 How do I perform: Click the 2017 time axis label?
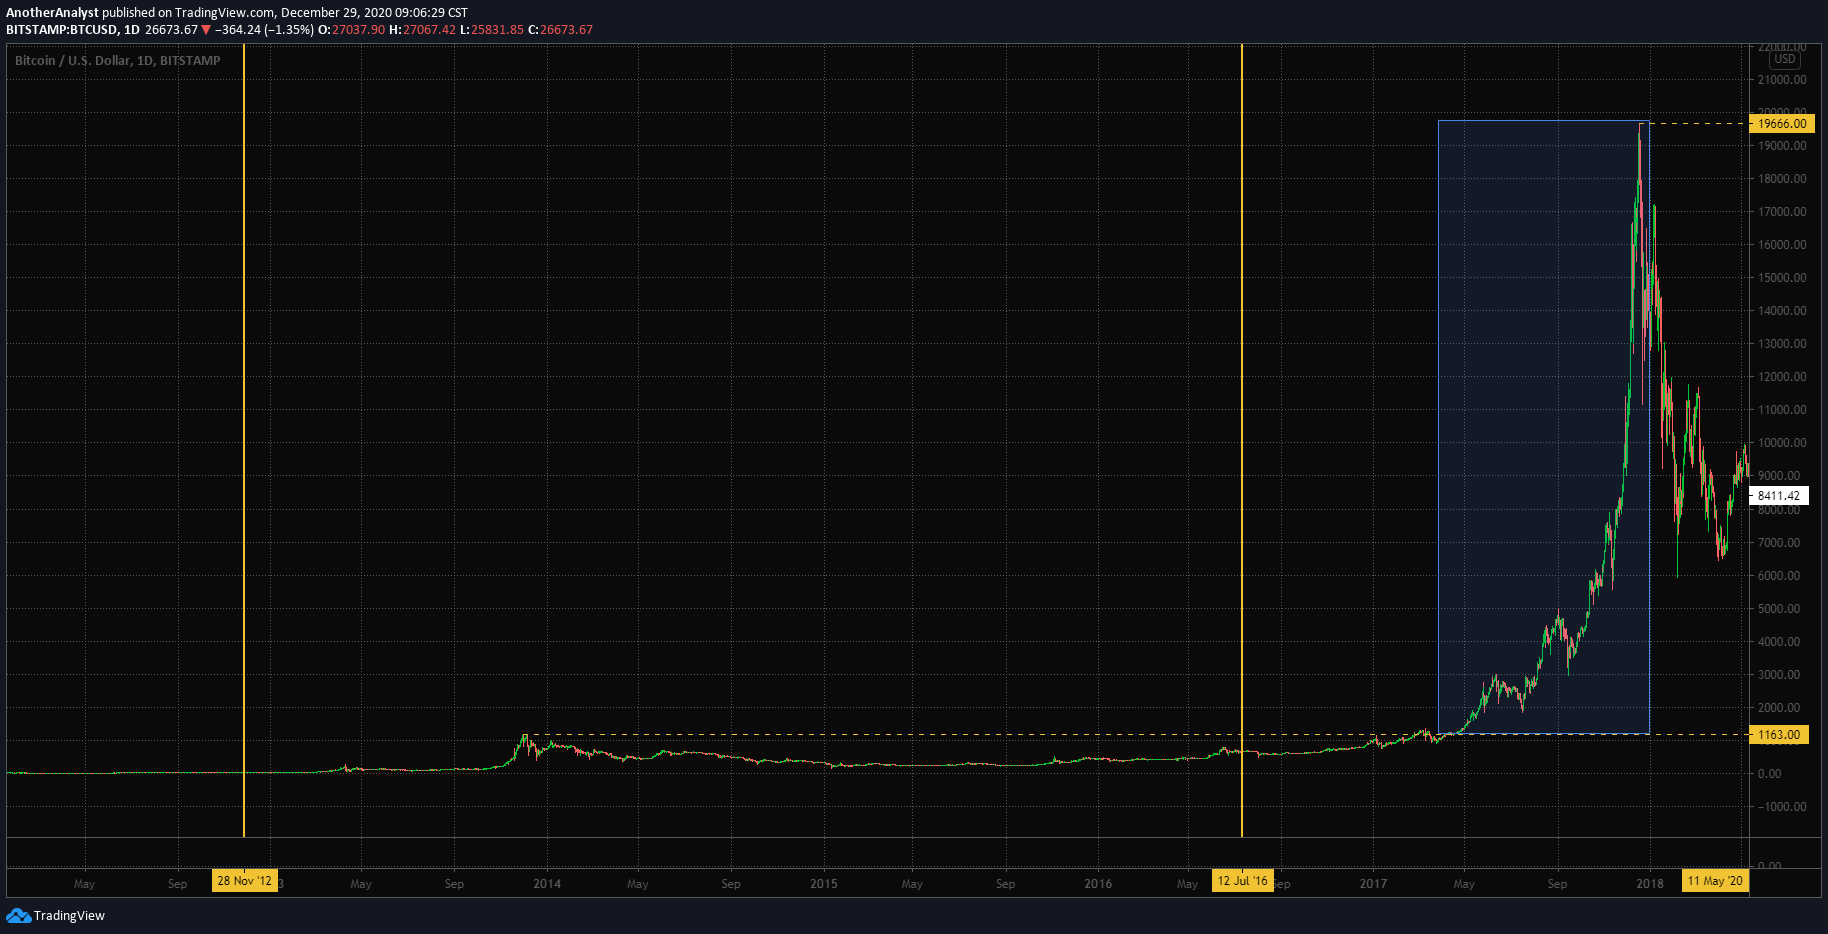[1374, 884]
